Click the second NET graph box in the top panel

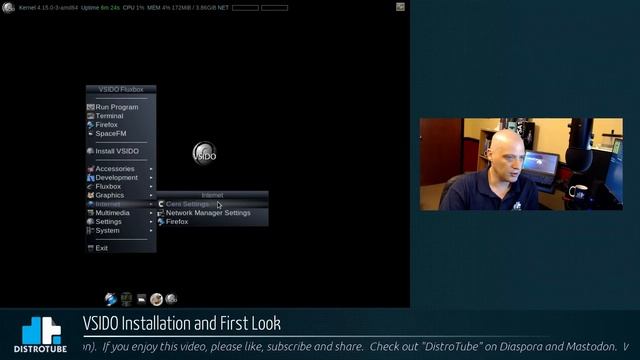[274, 8]
